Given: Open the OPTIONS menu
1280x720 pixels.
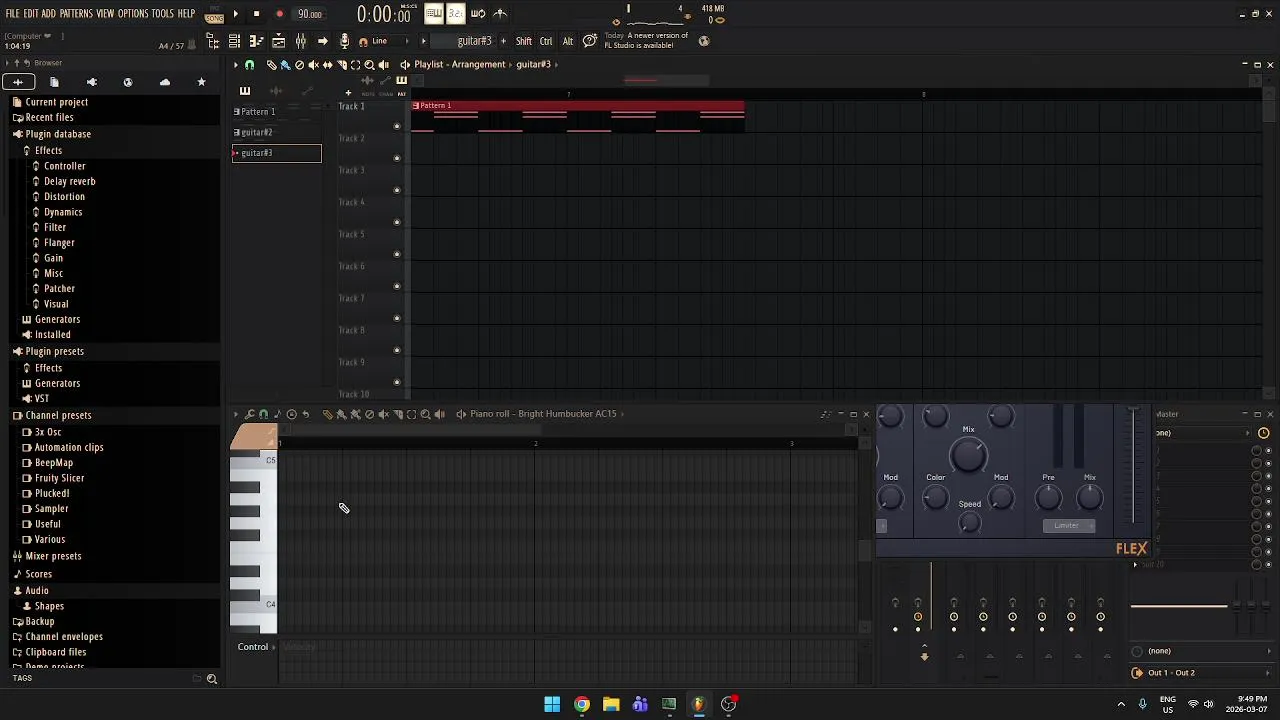Looking at the screenshot, I should [133, 14].
